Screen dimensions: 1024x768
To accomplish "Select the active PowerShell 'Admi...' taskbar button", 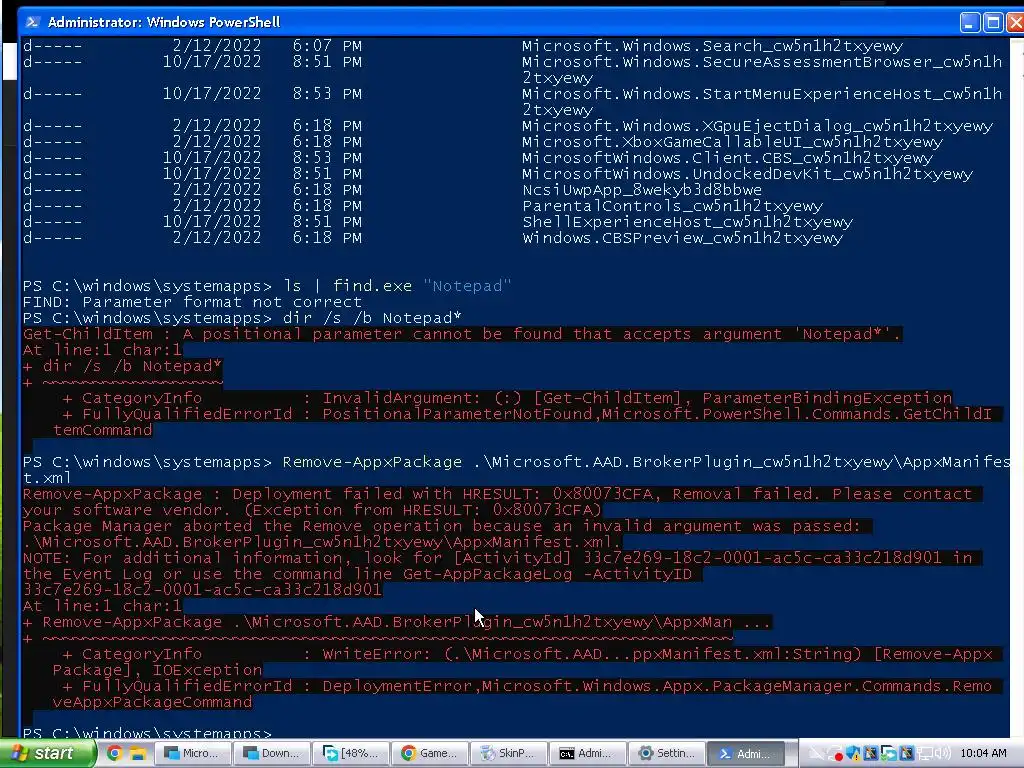I will point(746,753).
